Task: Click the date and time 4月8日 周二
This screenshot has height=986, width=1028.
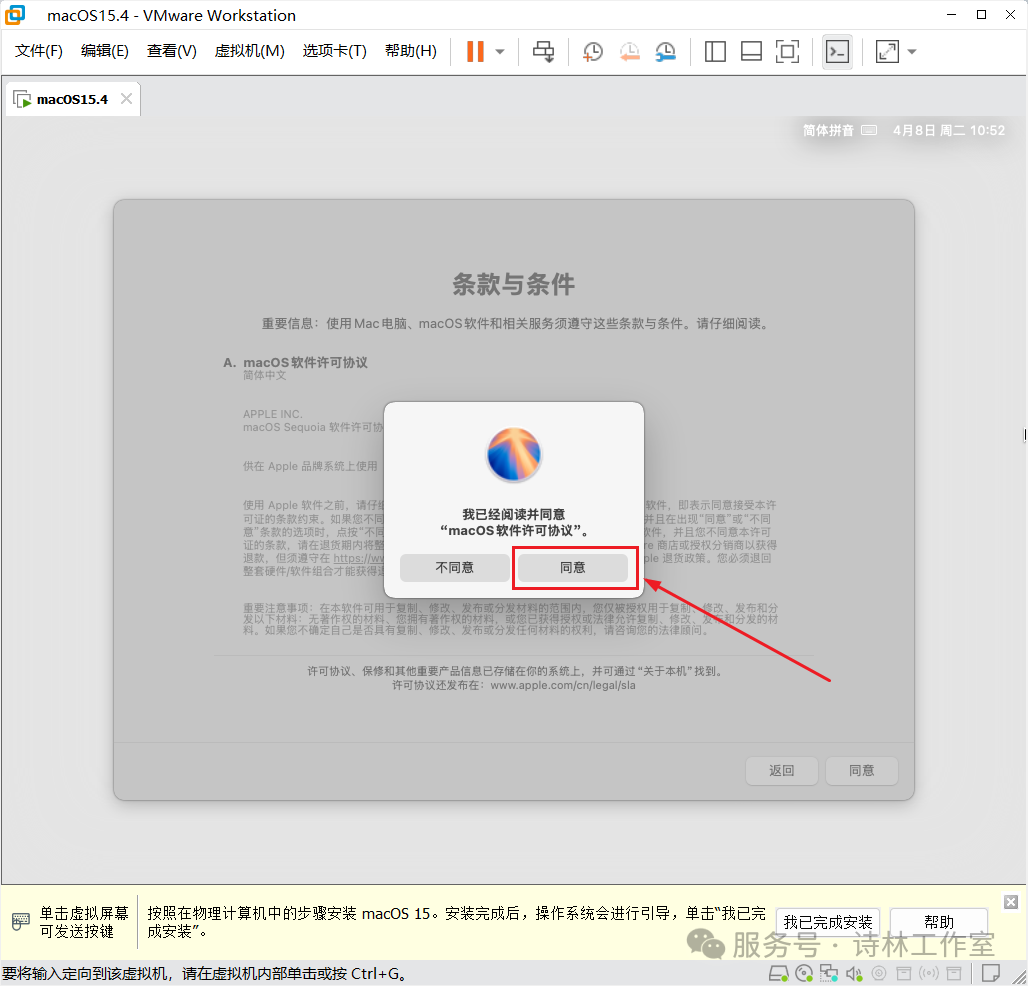Action: pyautogui.click(x=949, y=130)
